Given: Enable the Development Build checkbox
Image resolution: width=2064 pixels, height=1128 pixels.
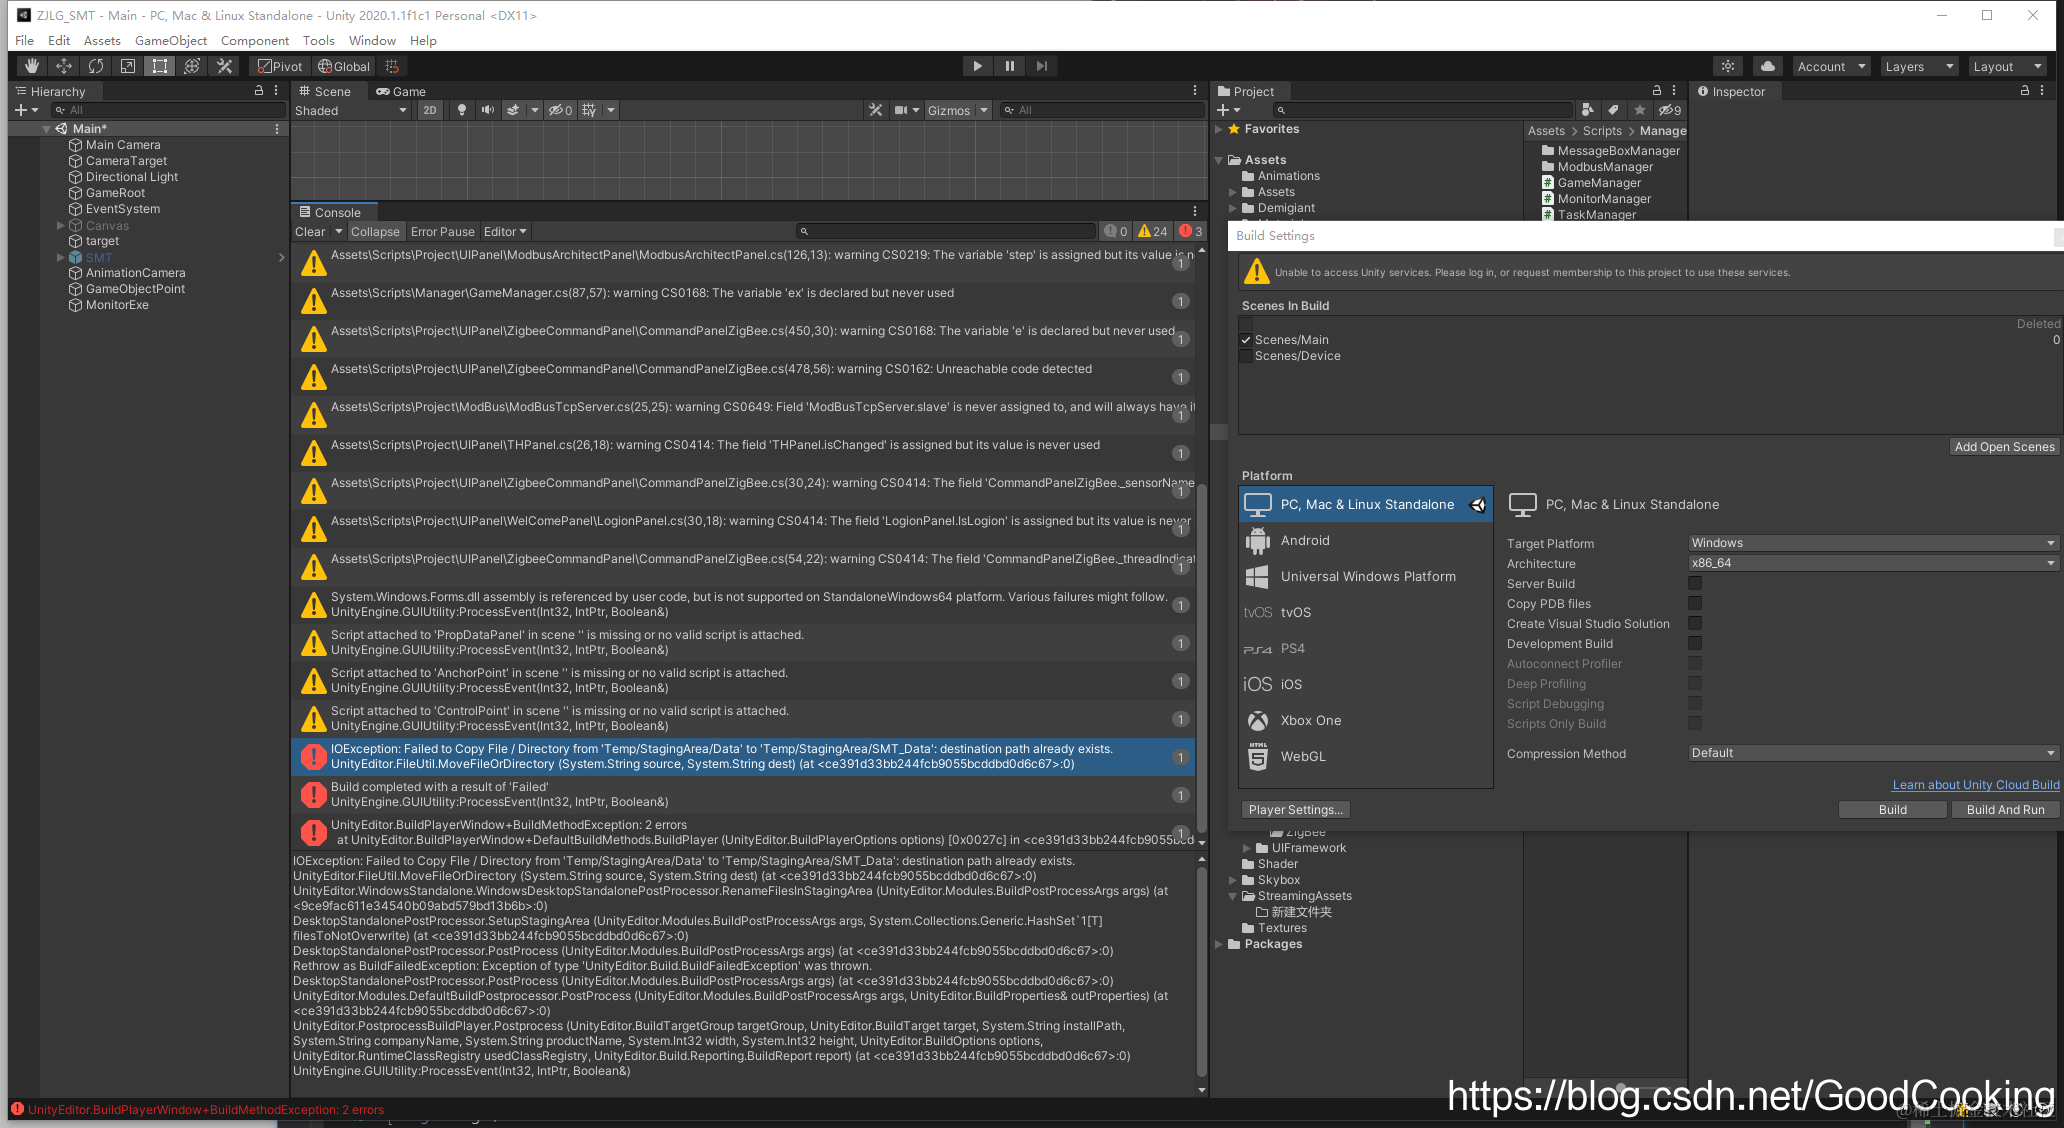Looking at the screenshot, I should coord(1695,643).
